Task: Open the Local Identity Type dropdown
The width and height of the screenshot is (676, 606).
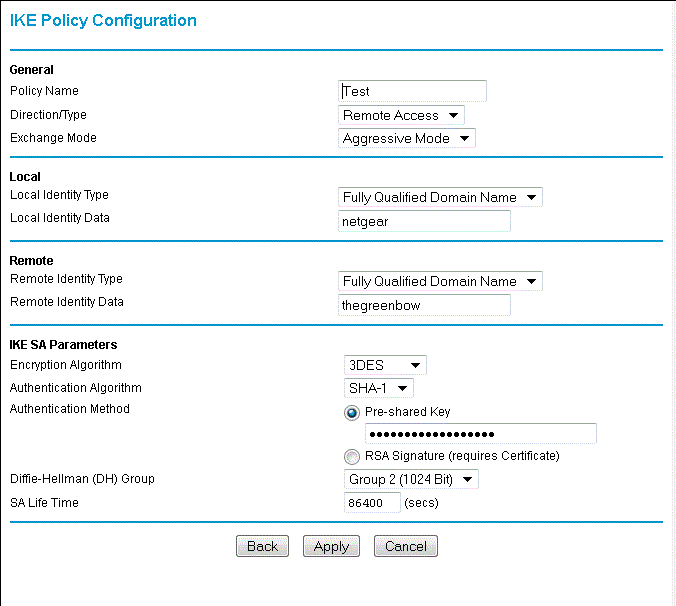Action: [x=440, y=197]
